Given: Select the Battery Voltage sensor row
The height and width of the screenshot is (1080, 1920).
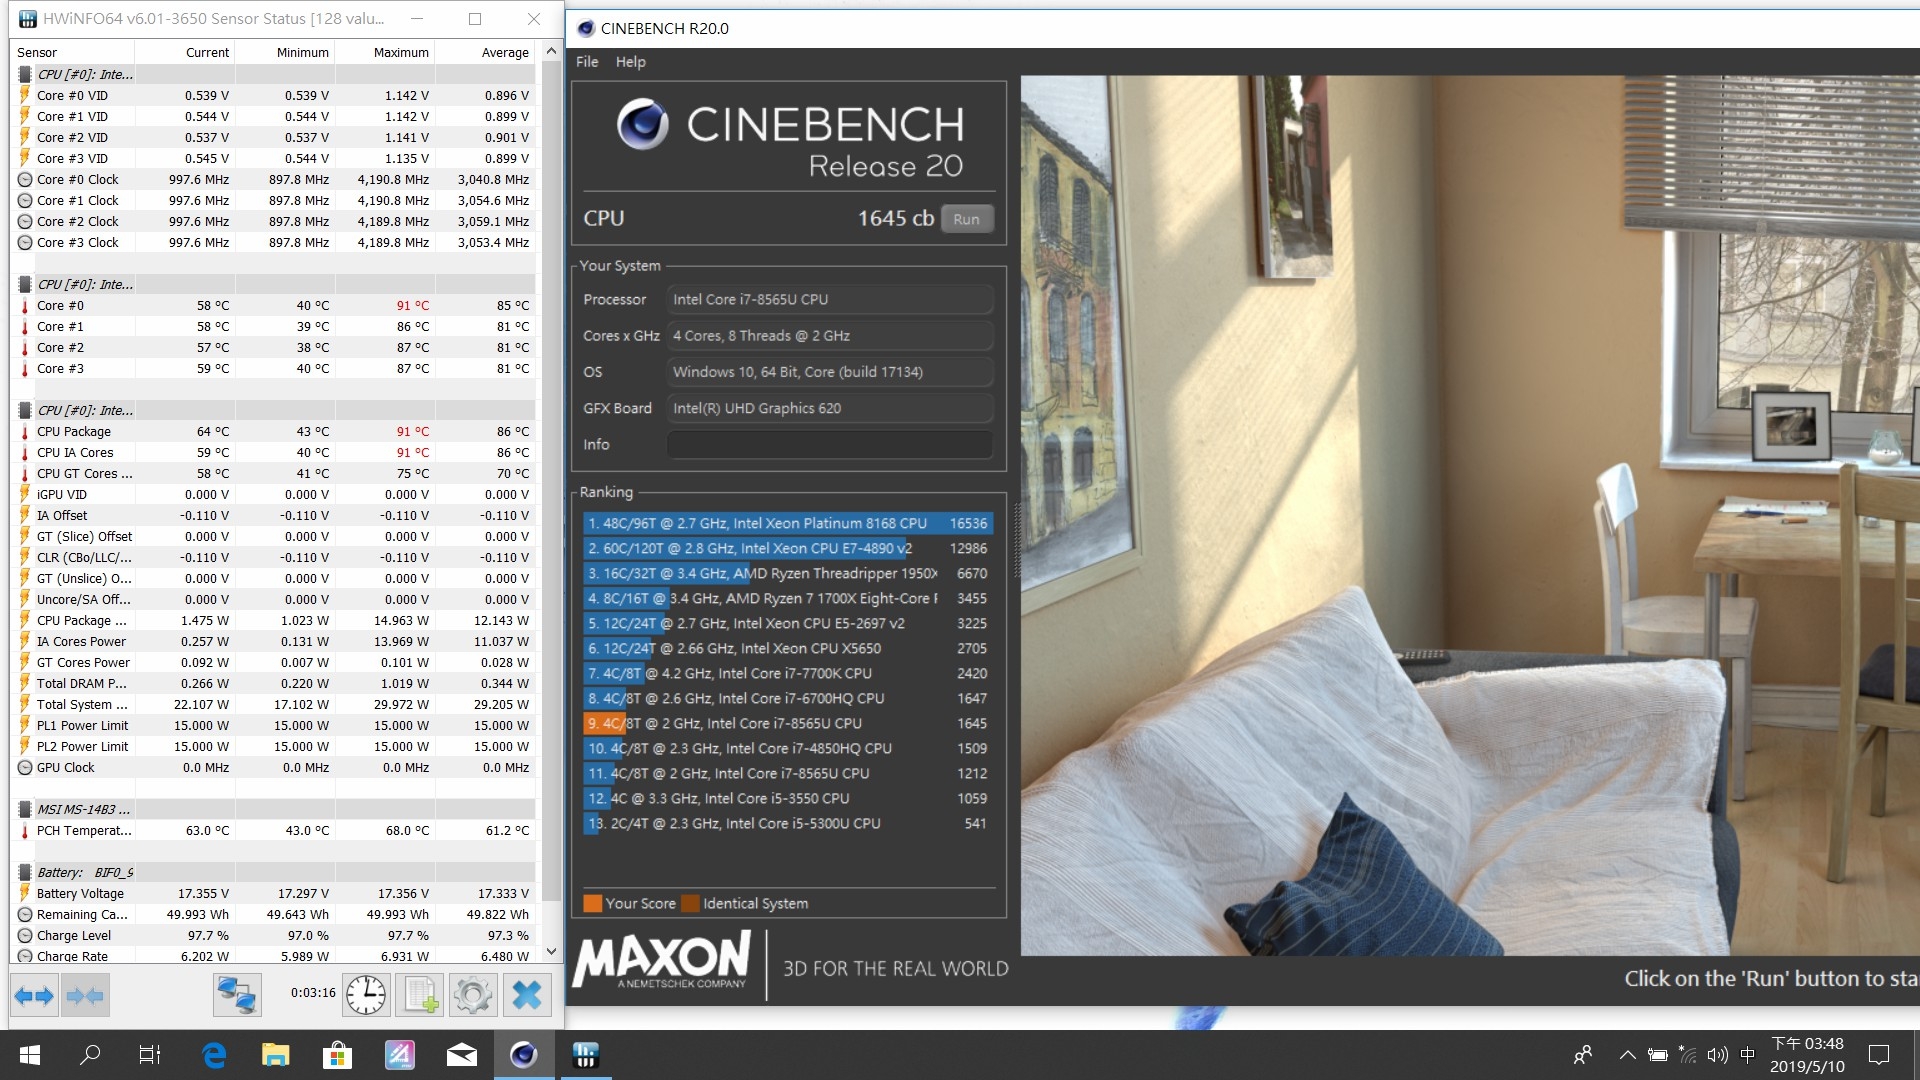Looking at the screenshot, I should 274,893.
